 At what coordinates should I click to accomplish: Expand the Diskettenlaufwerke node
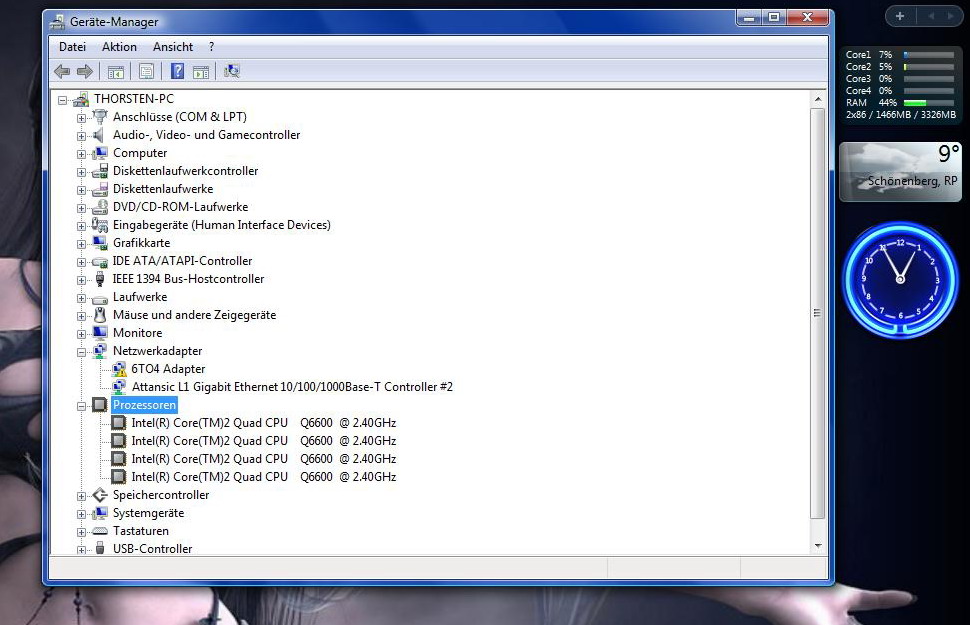coord(81,190)
